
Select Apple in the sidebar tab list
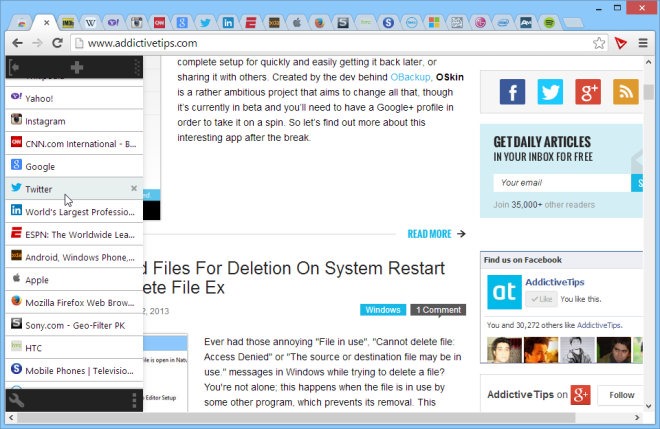(74, 280)
